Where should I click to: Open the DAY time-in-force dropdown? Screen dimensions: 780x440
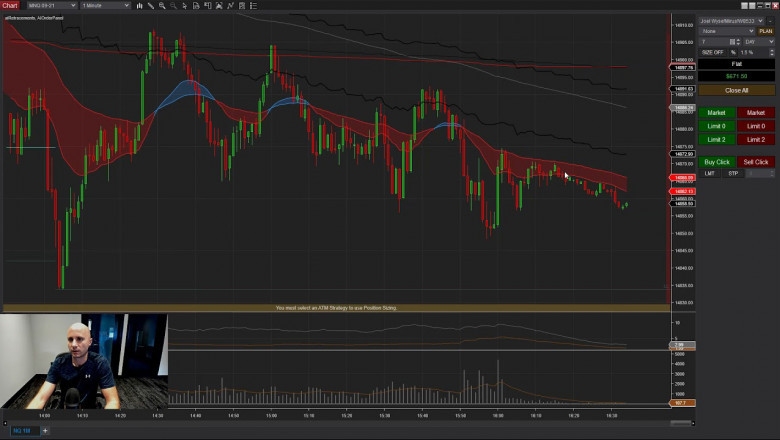click(759, 41)
